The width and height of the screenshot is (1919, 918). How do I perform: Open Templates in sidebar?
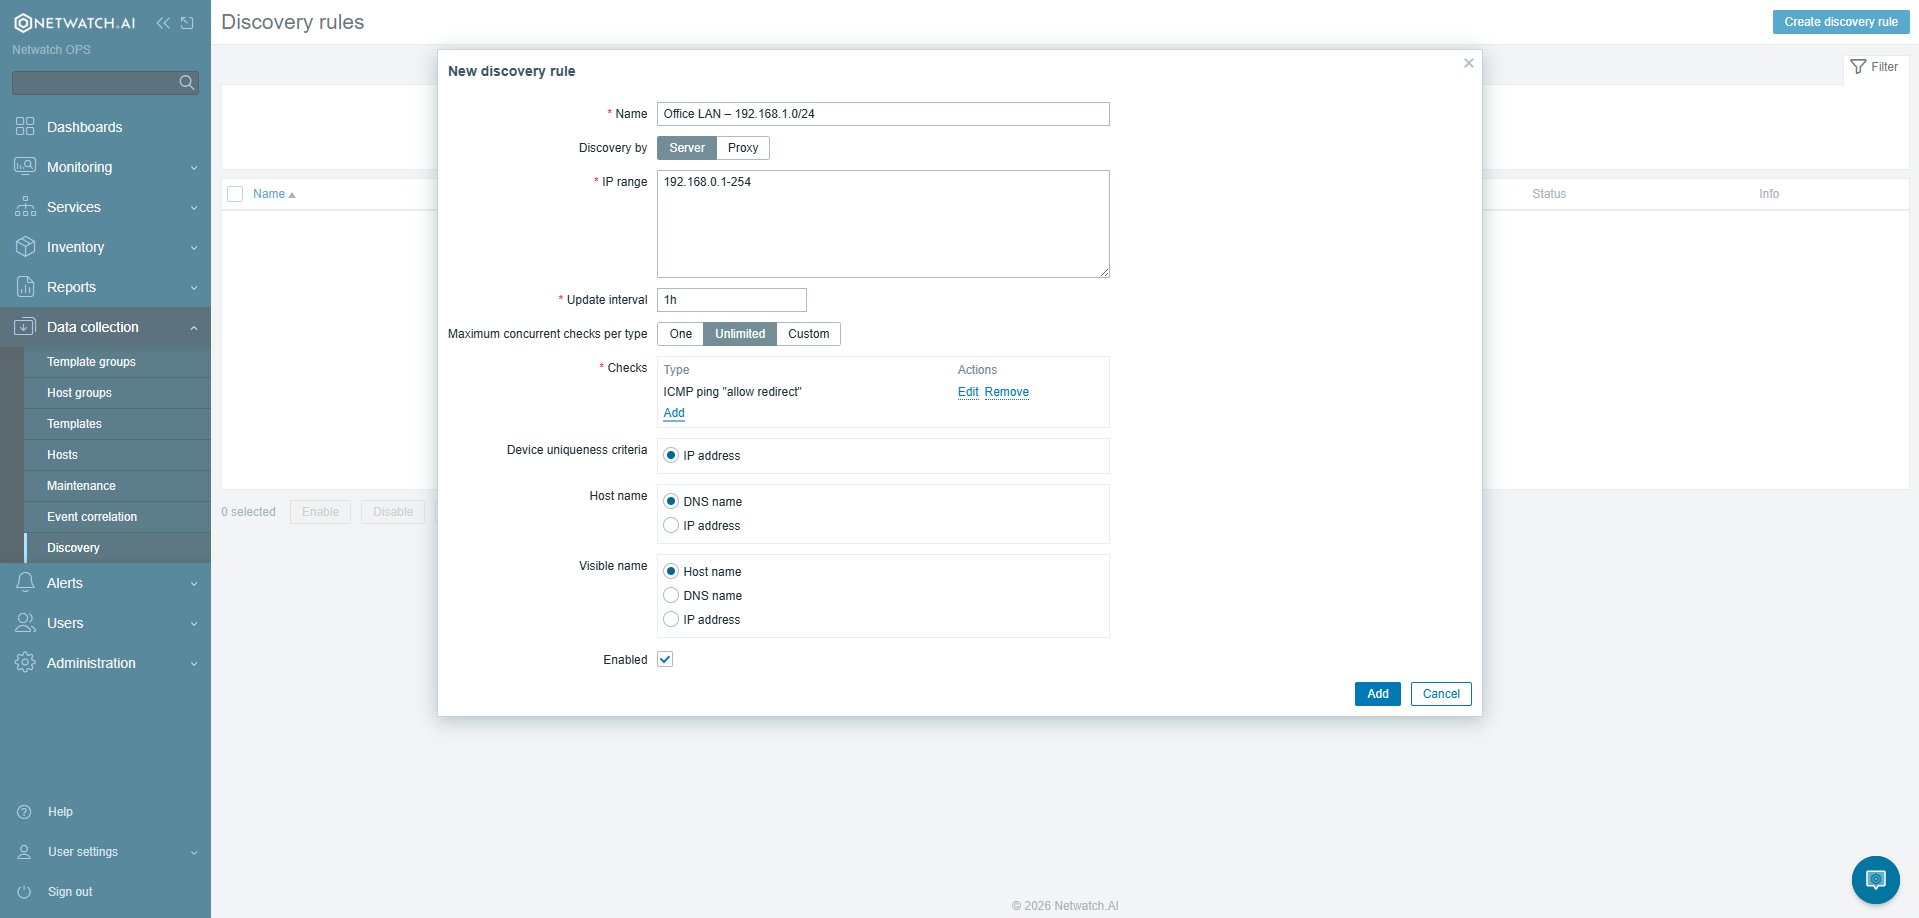click(x=117, y=424)
